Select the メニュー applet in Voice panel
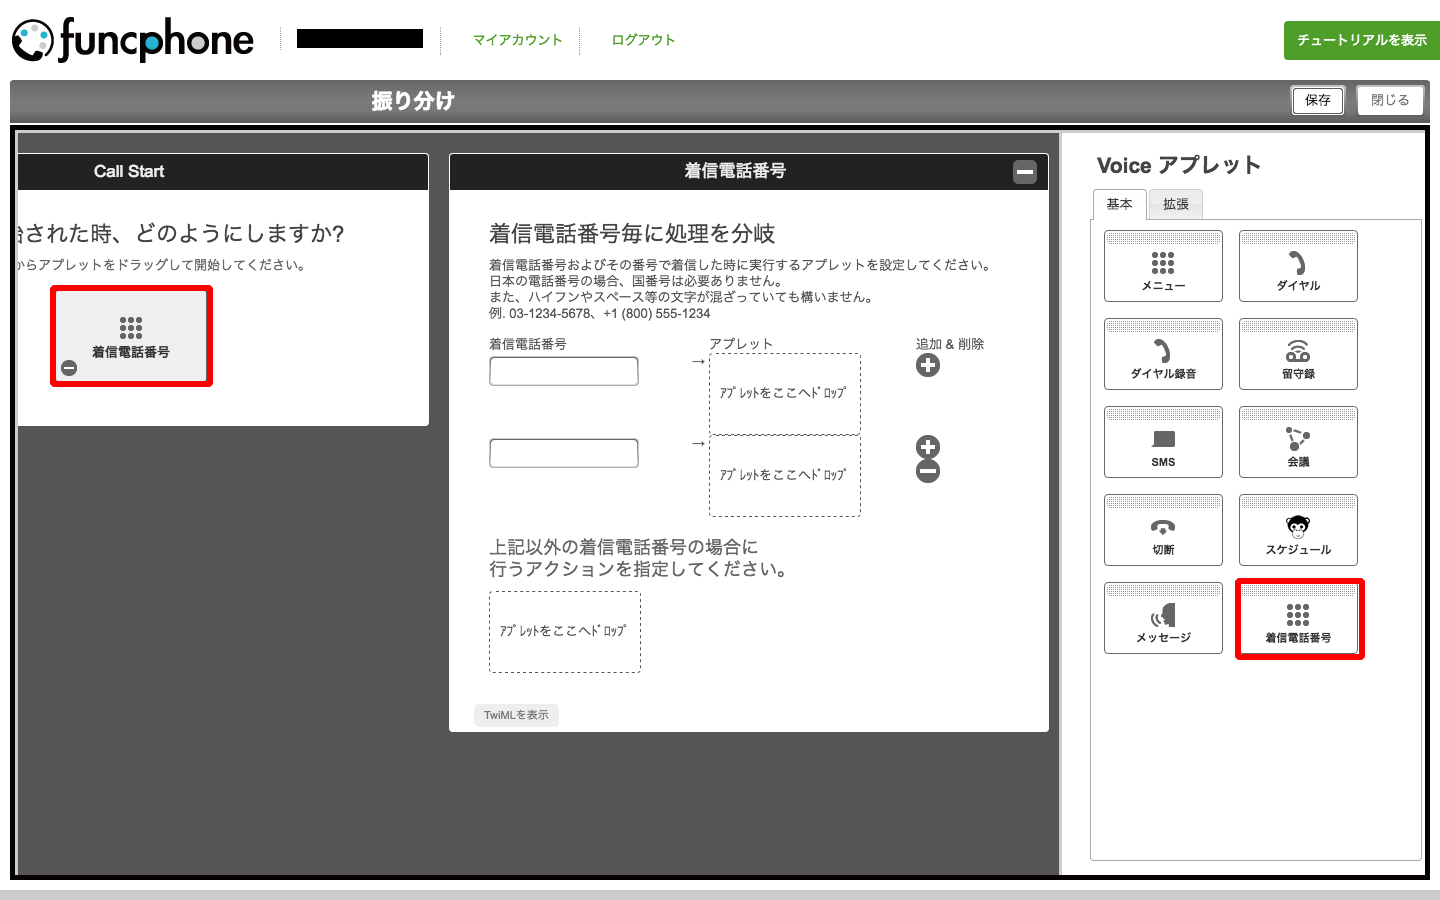The width and height of the screenshot is (1440, 900). point(1163,266)
